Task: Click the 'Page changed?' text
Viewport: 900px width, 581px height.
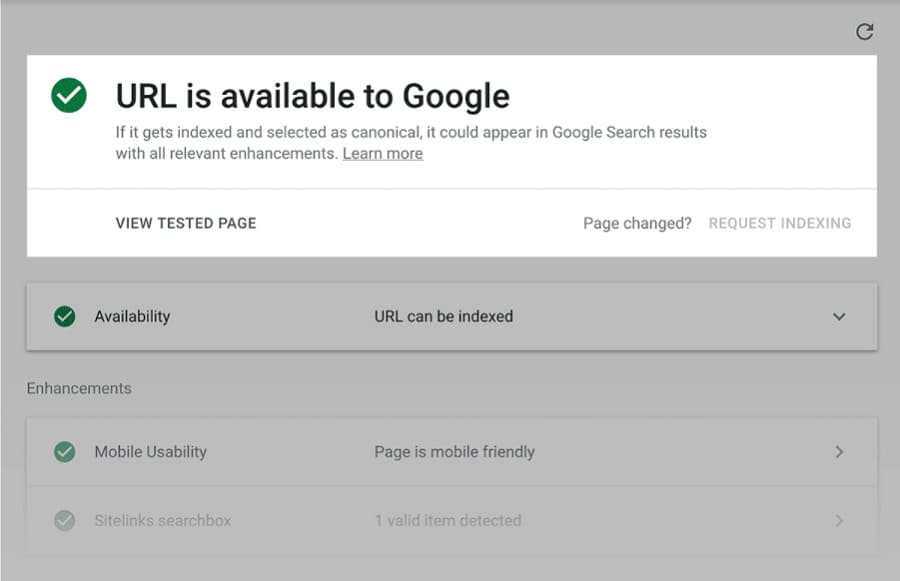Action: 637,223
